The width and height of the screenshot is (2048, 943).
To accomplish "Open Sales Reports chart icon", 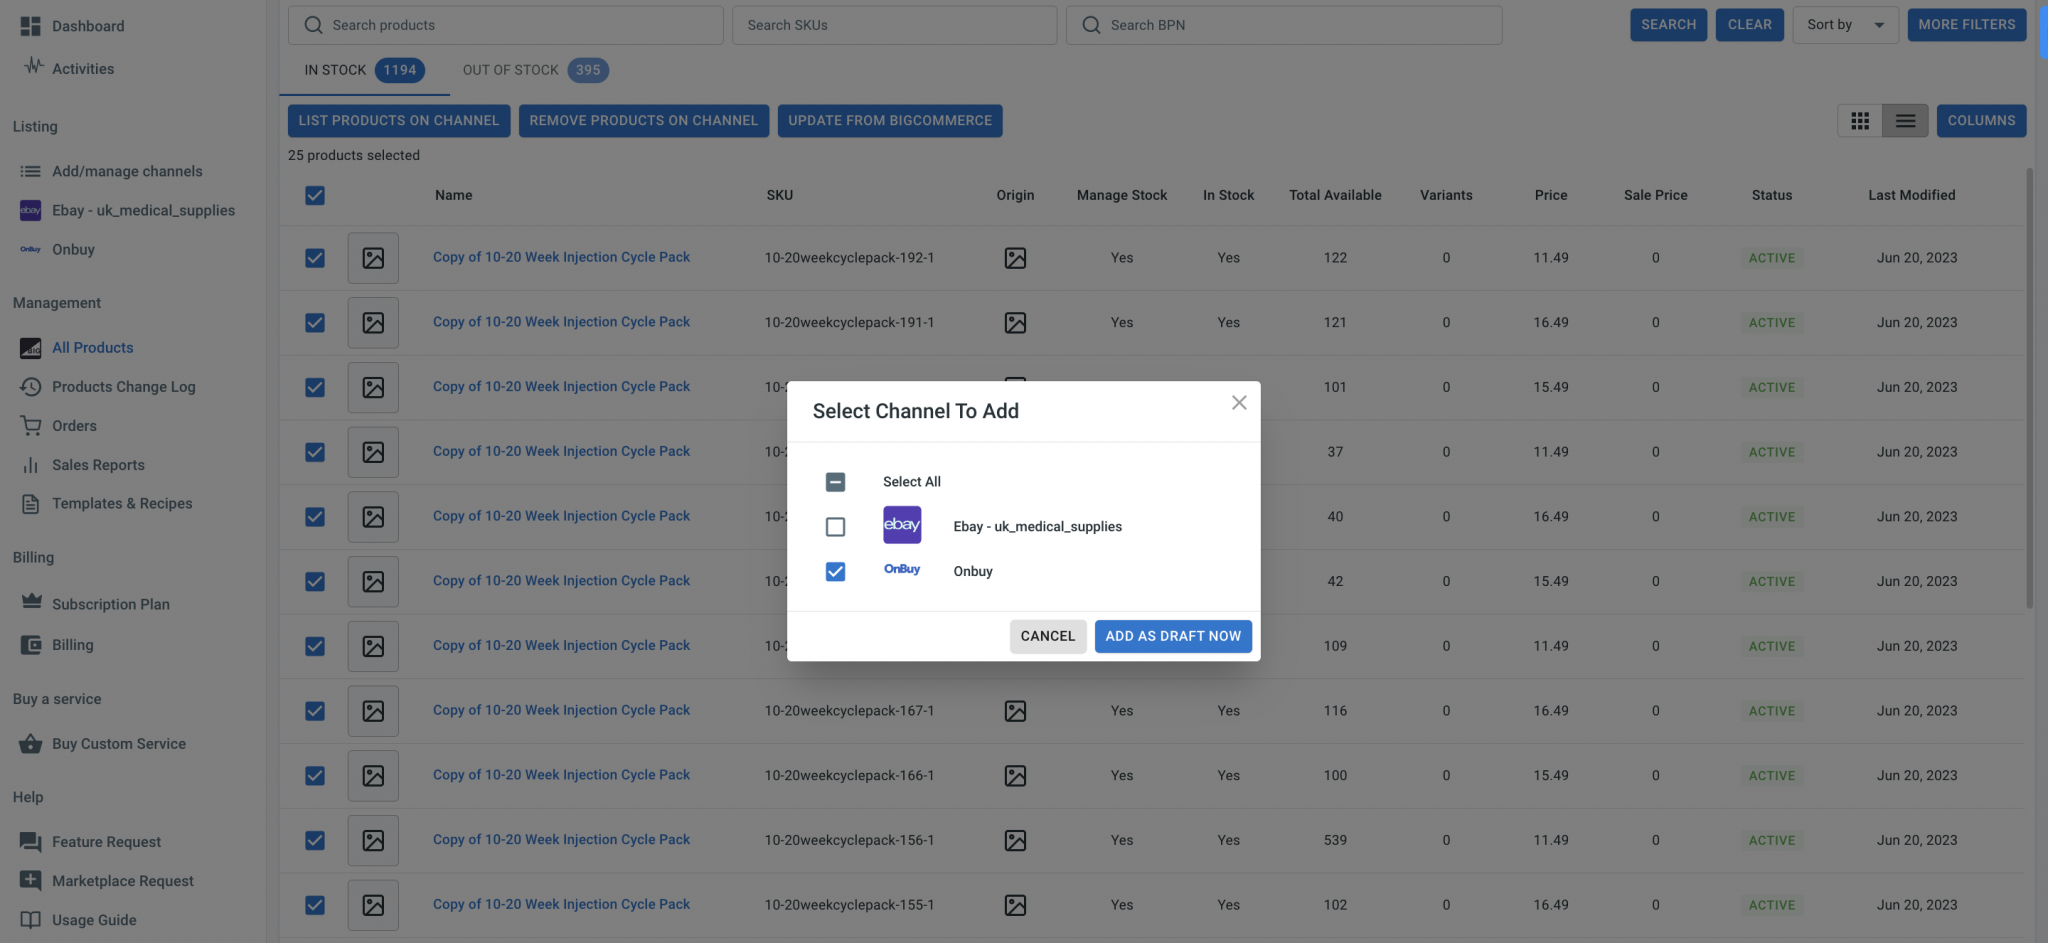I will tap(31, 465).
